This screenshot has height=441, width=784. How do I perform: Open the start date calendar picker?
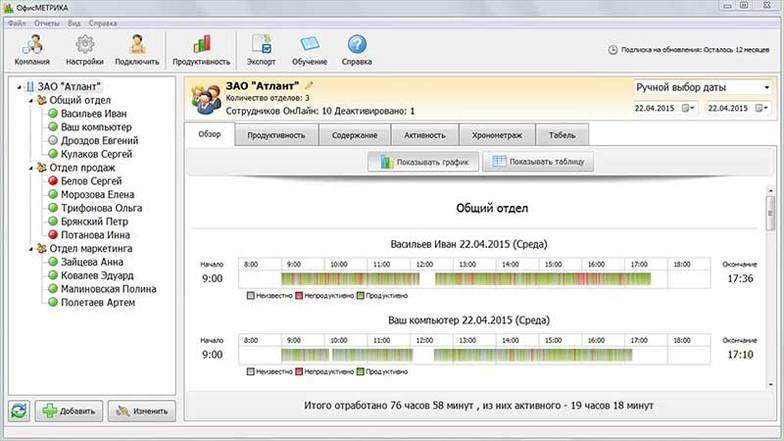(x=686, y=108)
